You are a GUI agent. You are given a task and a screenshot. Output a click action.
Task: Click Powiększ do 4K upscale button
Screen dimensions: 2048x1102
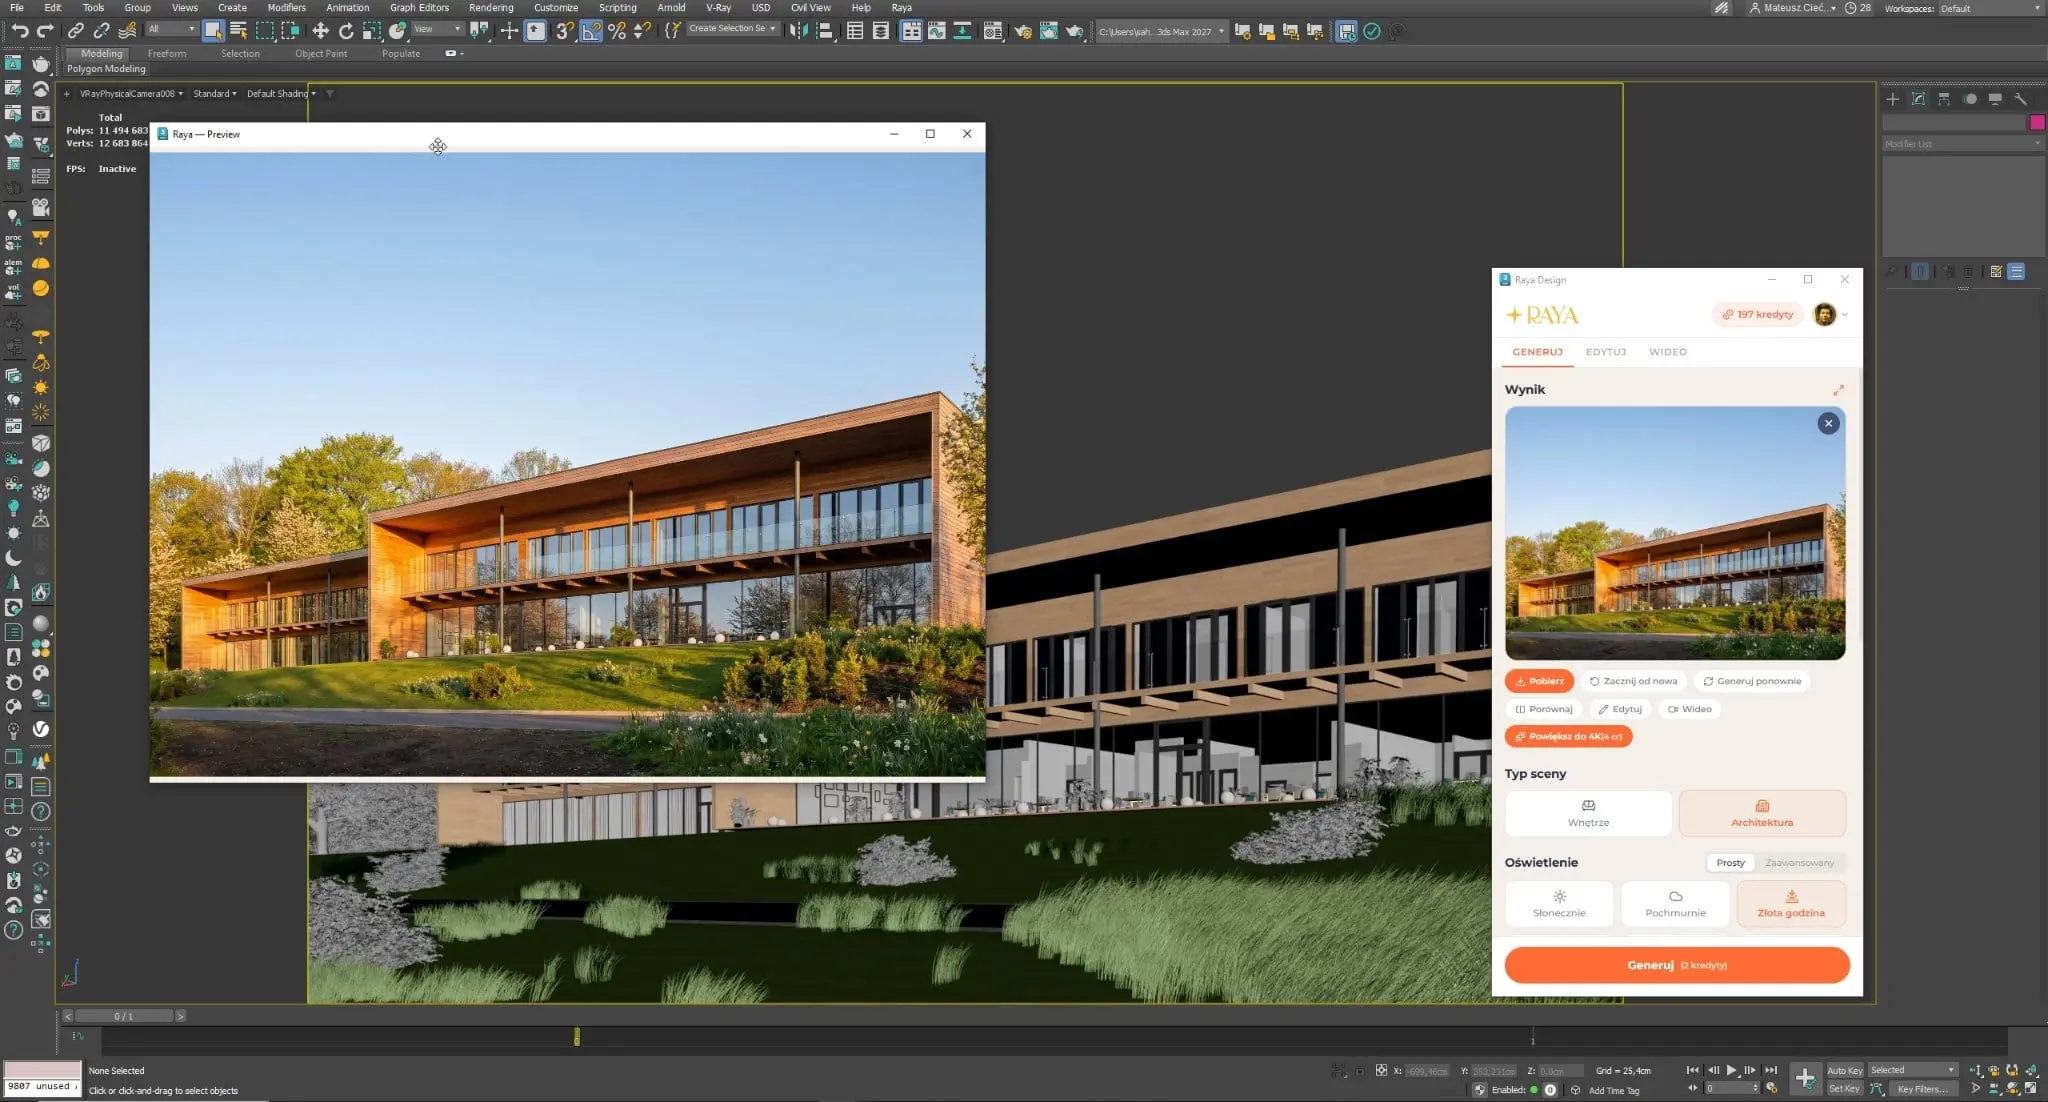(1568, 736)
